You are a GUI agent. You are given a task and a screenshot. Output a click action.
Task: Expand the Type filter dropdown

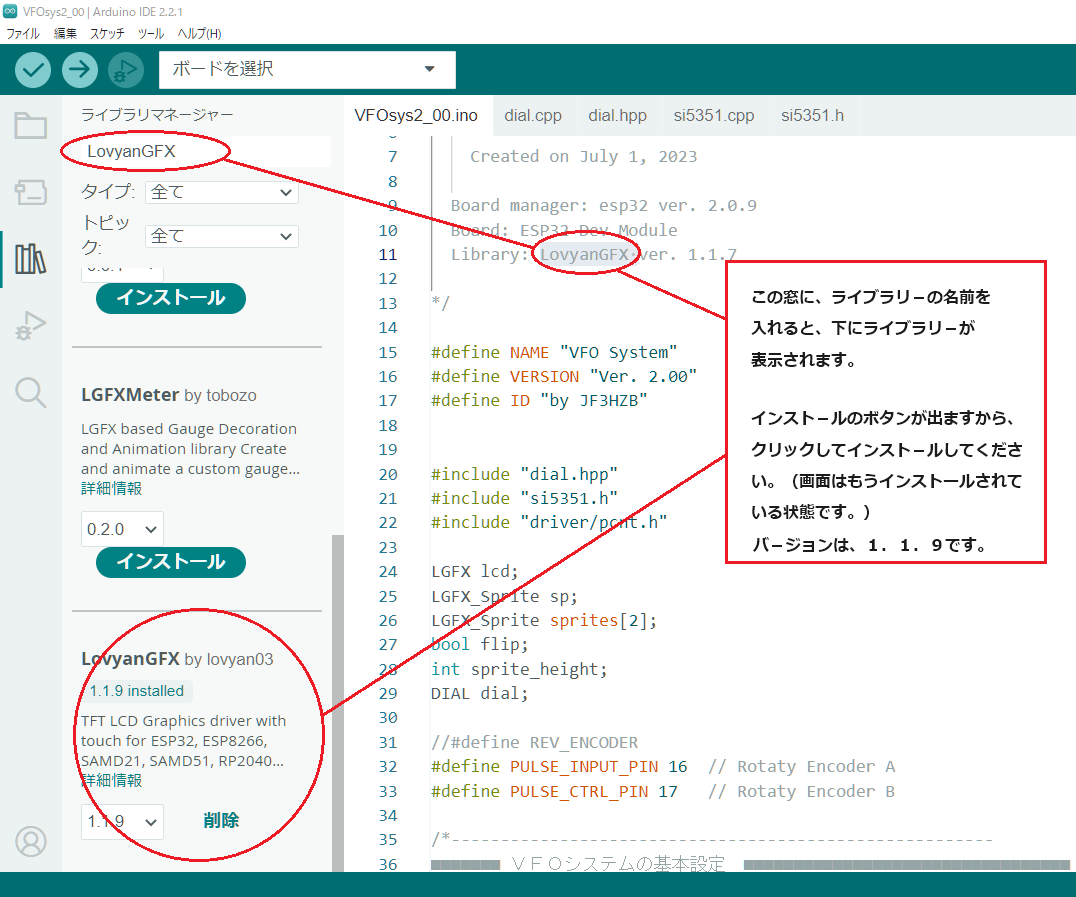(x=222, y=192)
